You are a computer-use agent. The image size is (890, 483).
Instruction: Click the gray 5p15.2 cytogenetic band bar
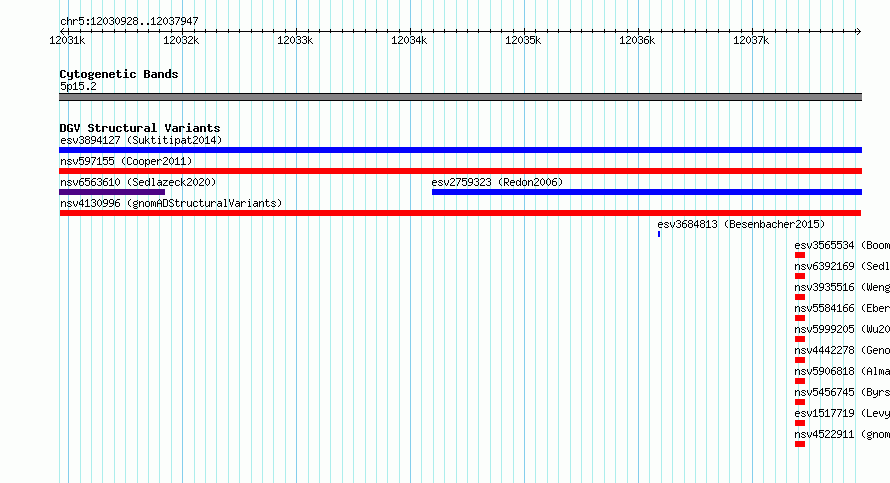point(460,97)
